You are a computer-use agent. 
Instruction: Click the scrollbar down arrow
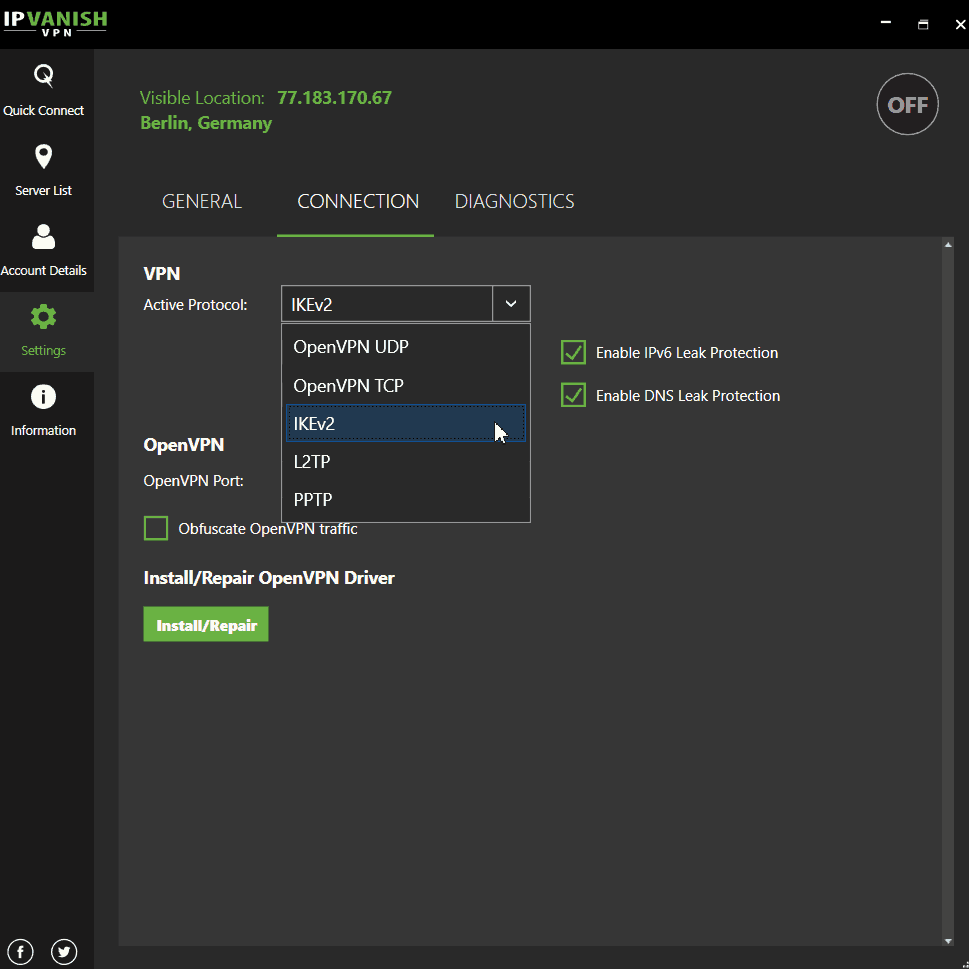coord(948,941)
